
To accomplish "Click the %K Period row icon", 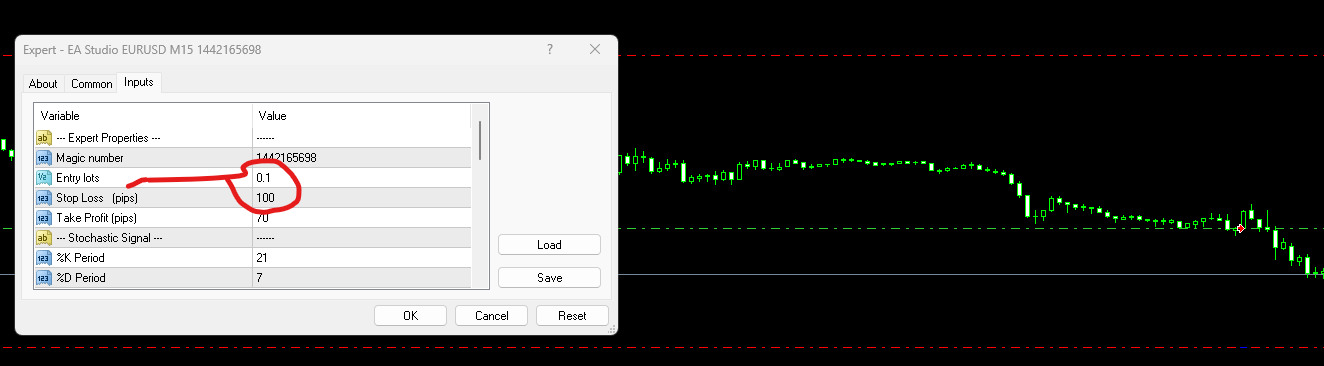I will [x=43, y=258].
